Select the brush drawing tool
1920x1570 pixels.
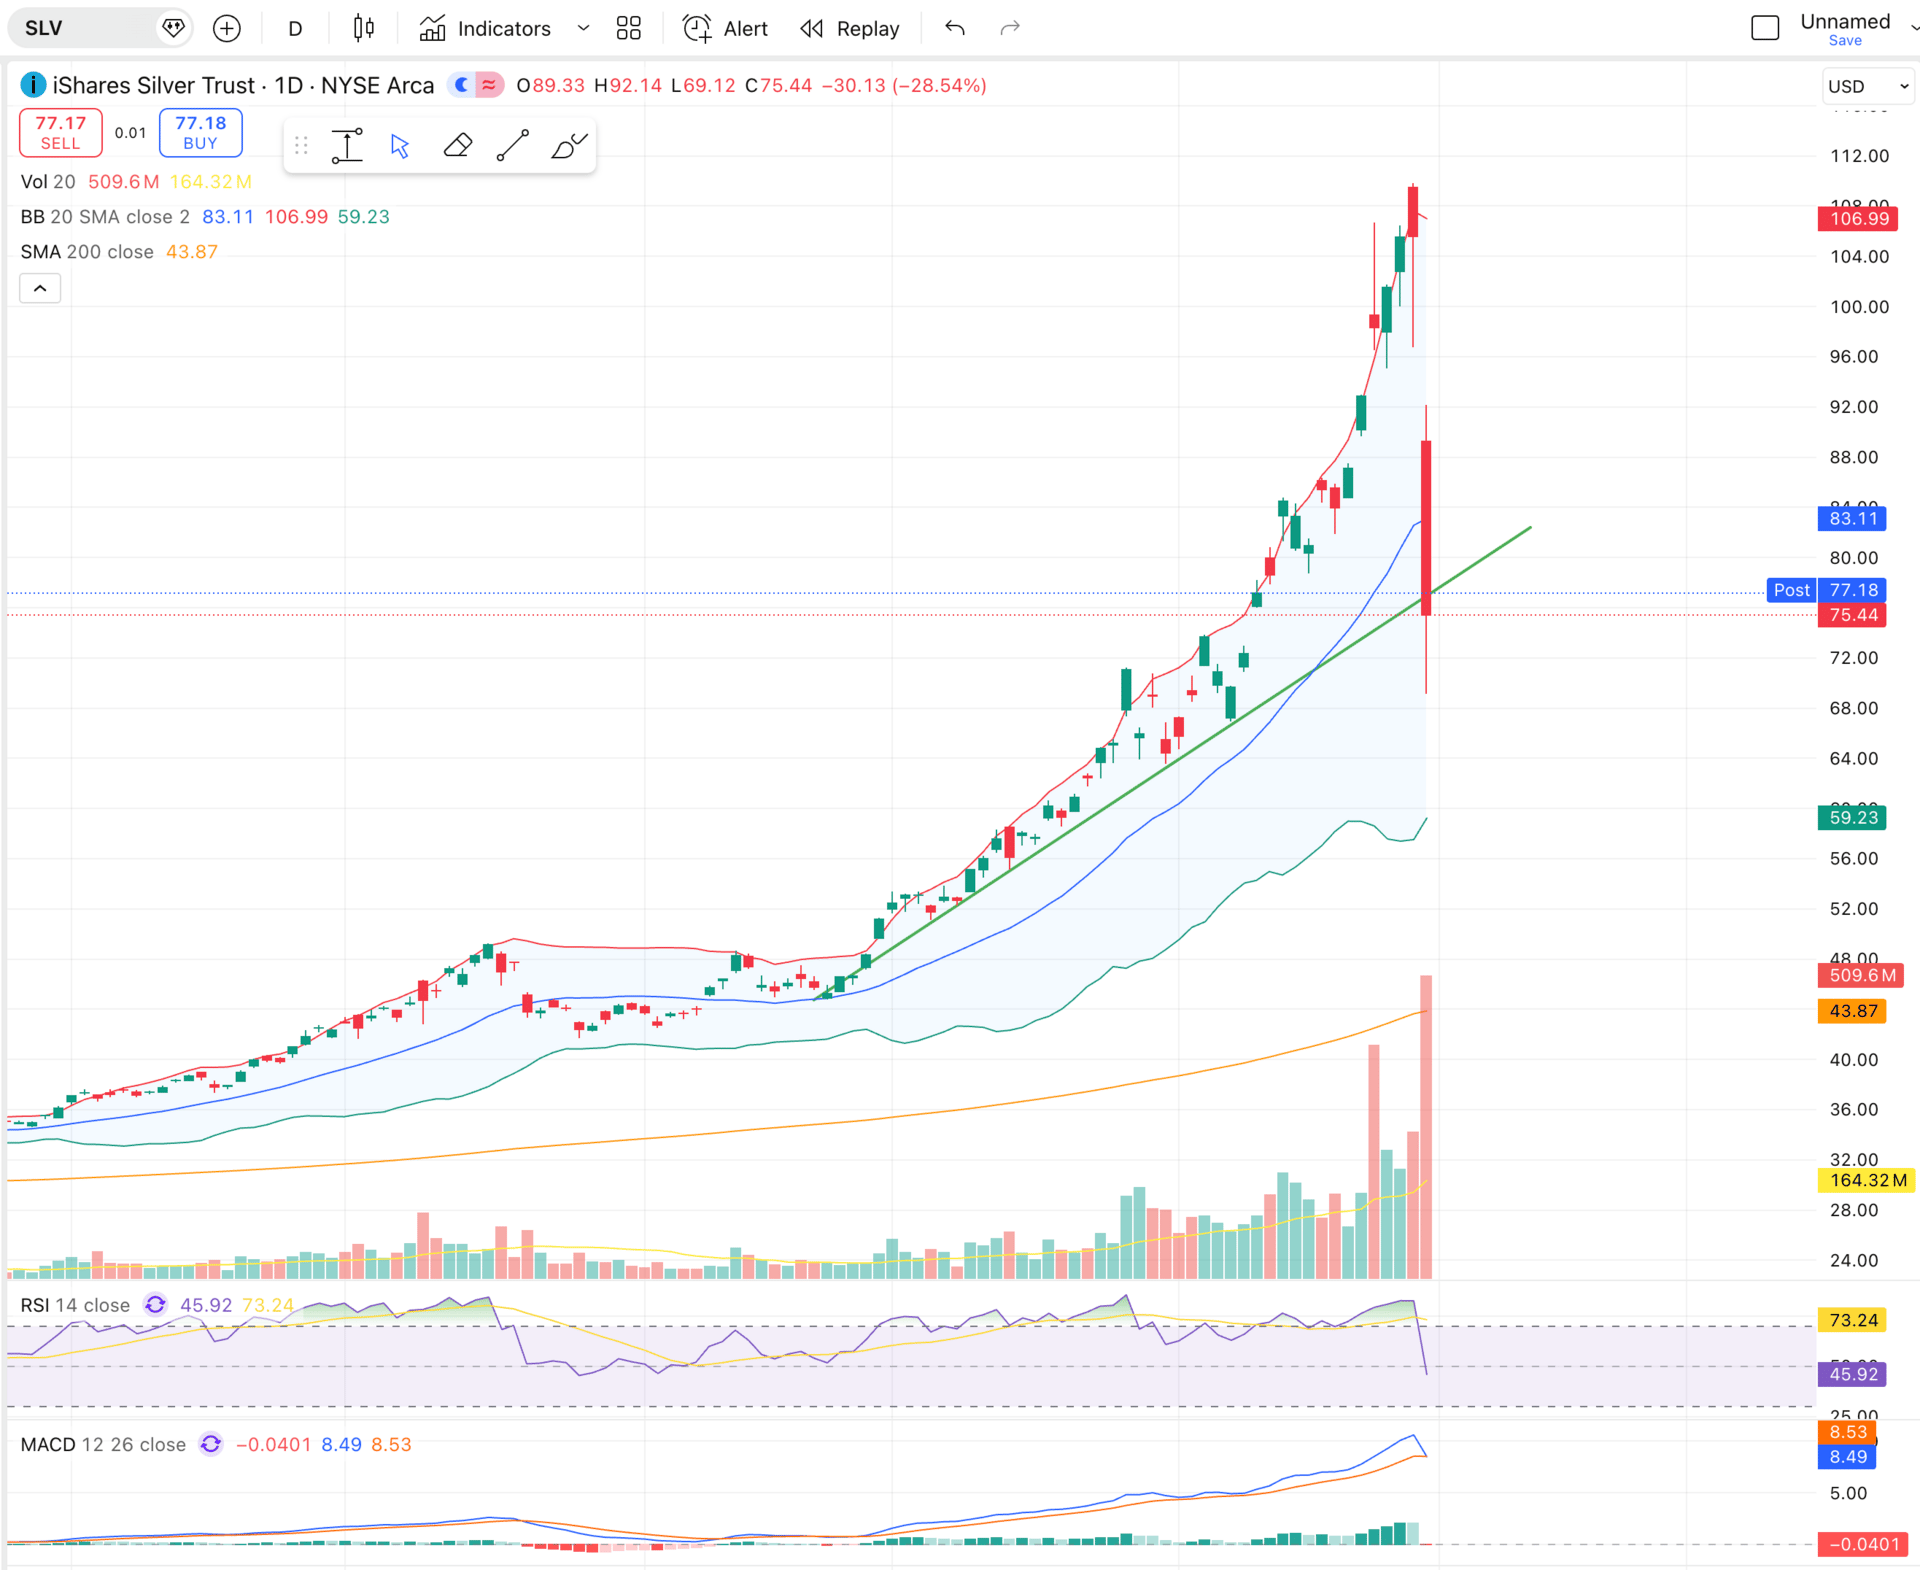(568, 146)
